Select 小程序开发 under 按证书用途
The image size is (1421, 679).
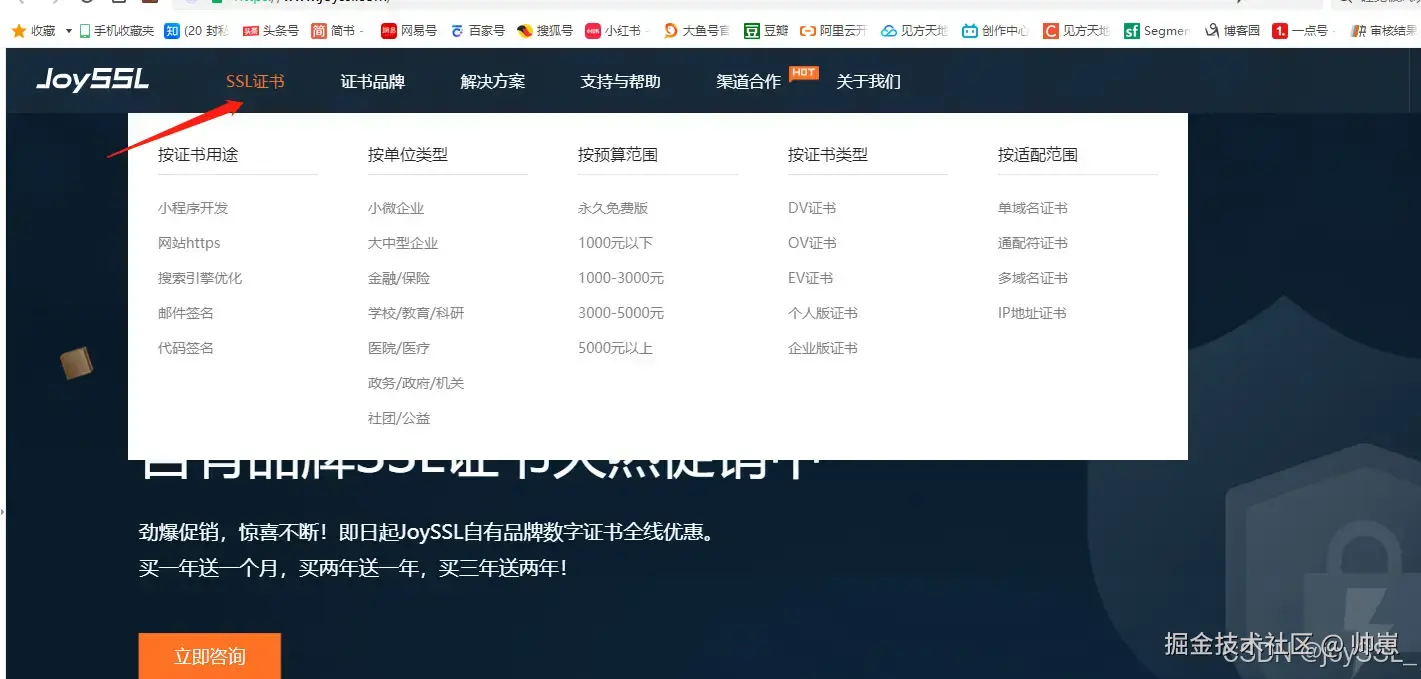(193, 208)
